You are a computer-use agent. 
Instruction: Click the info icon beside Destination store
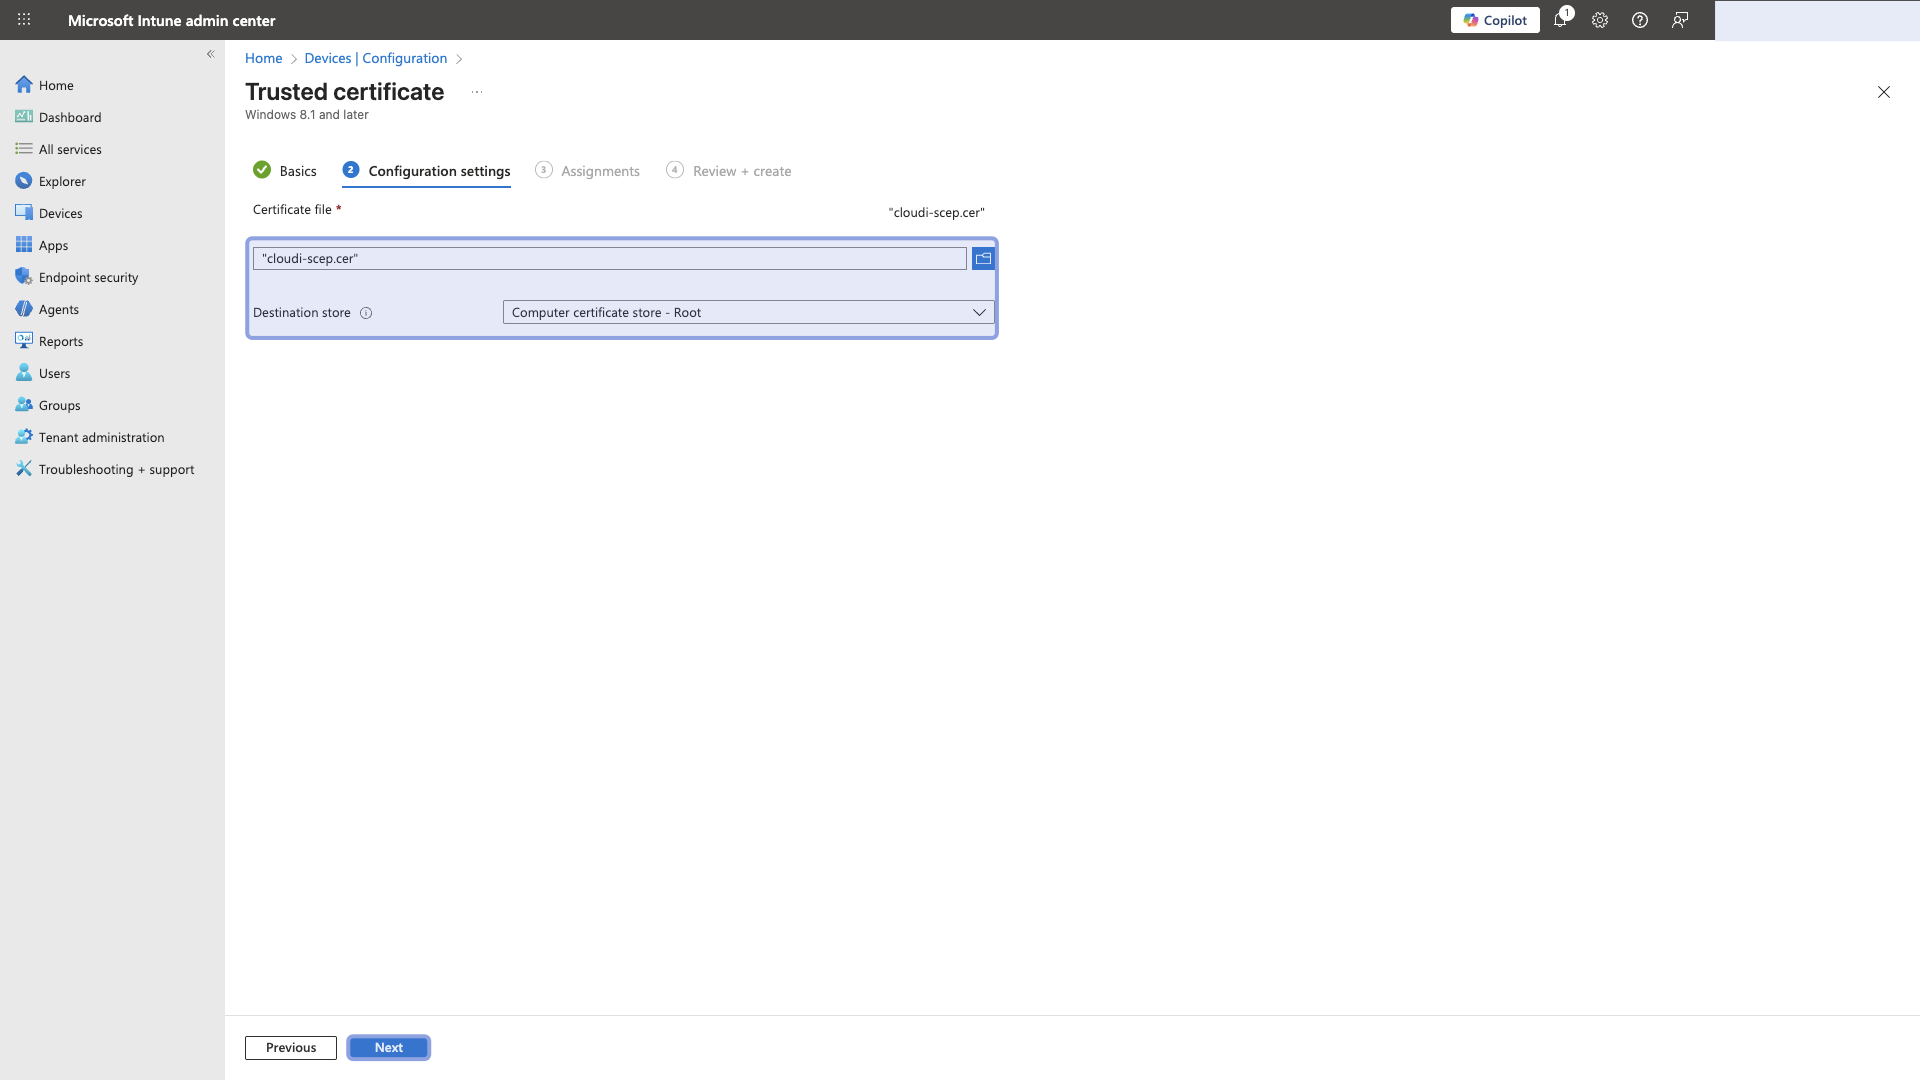pyautogui.click(x=366, y=313)
